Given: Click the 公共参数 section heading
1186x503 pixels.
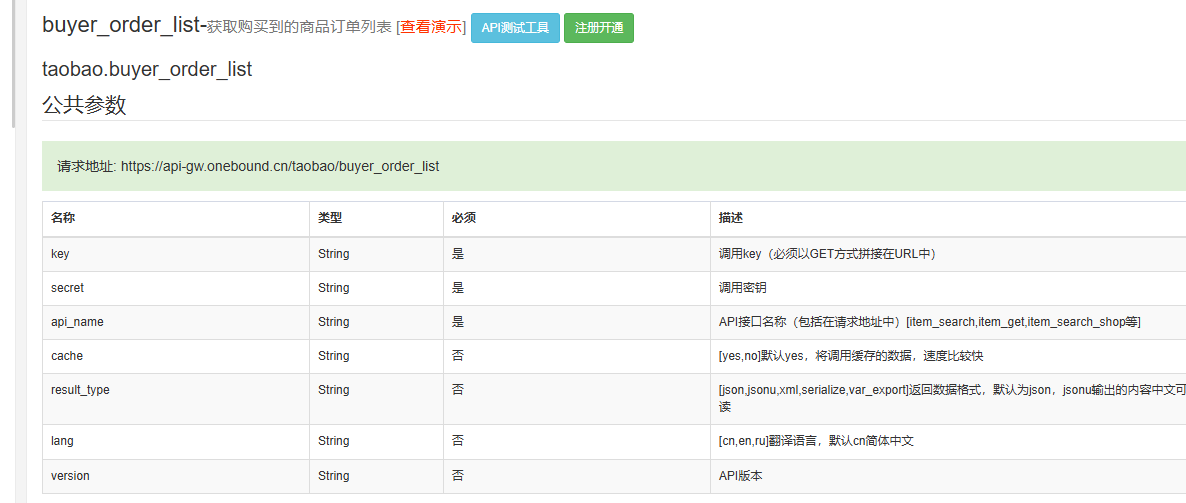Looking at the screenshot, I should pyautogui.click(x=84, y=104).
